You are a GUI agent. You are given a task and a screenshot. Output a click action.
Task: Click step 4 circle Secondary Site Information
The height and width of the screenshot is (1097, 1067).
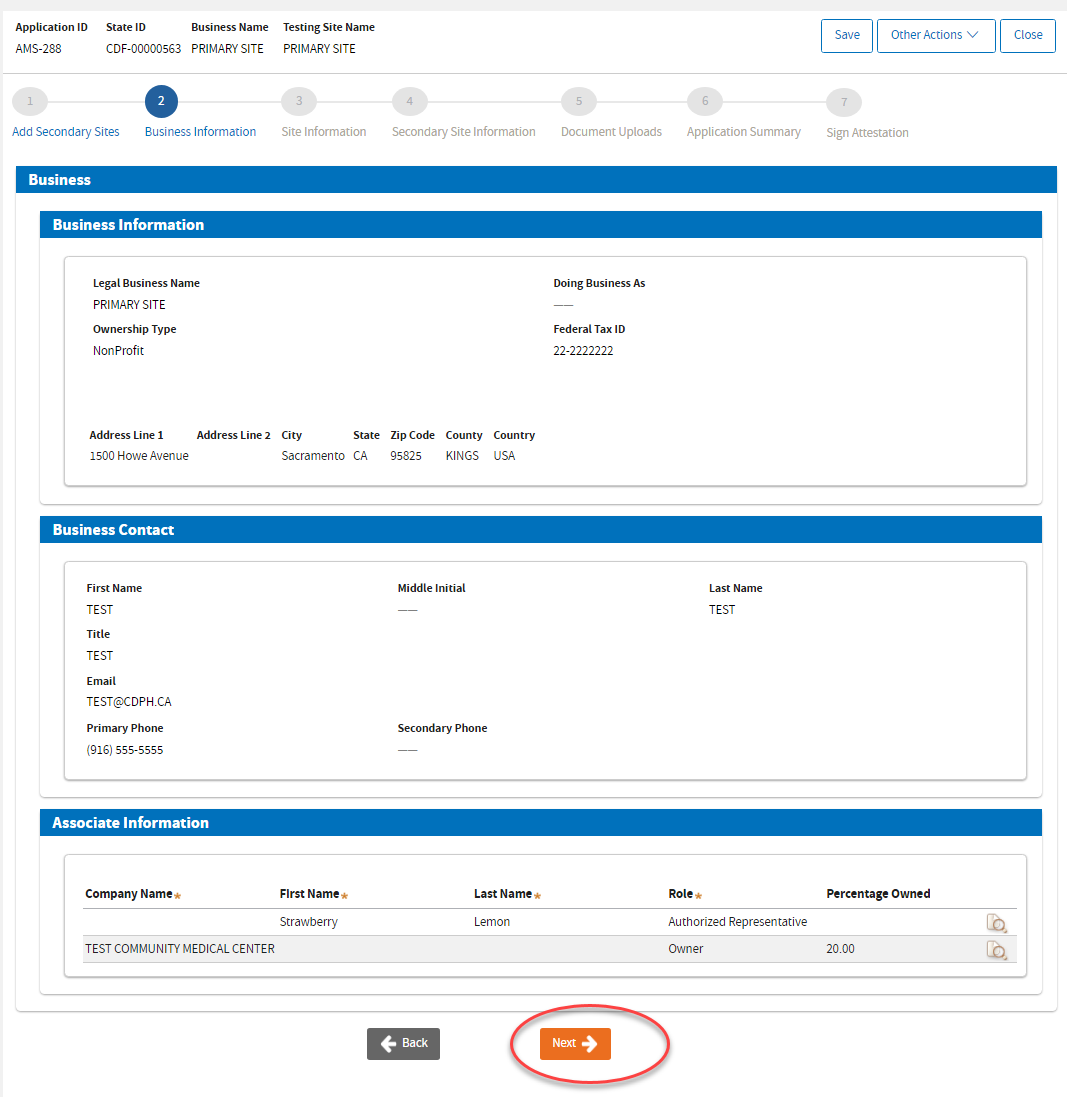click(409, 101)
